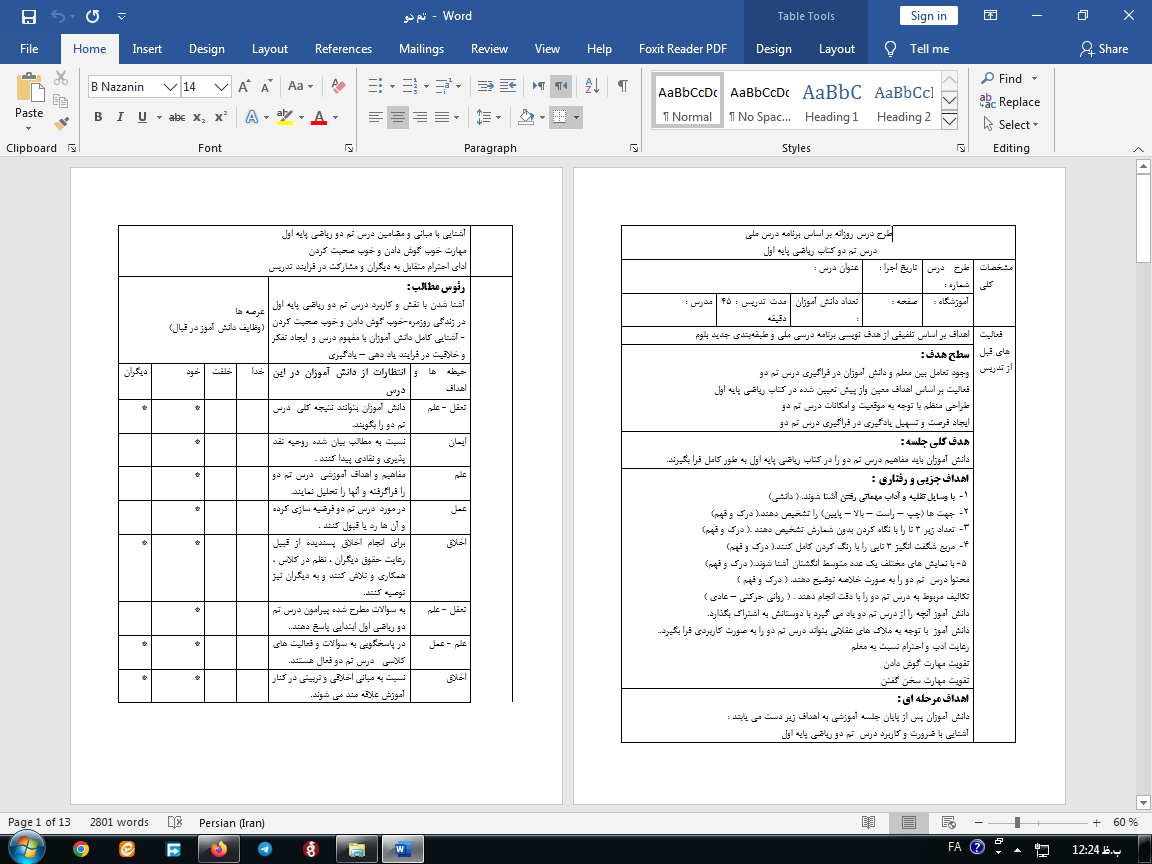Toggle Show/Hide paragraph marks
Viewport: 1152px width, 864px height.
point(623,87)
